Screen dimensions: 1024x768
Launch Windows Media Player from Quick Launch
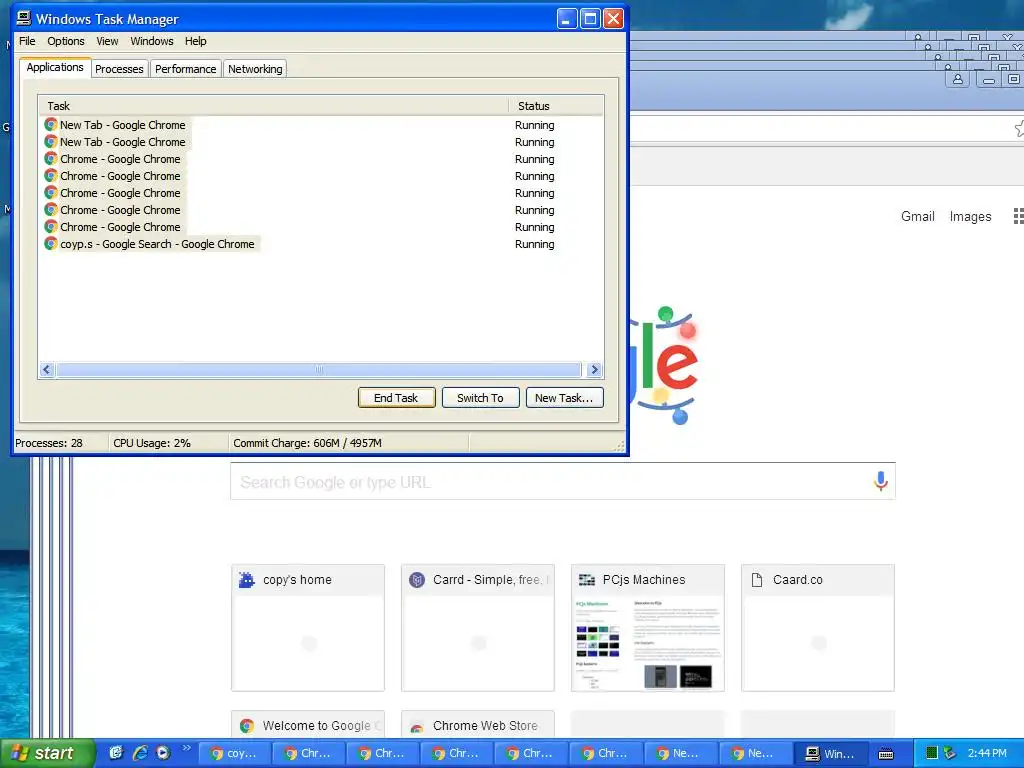point(163,752)
